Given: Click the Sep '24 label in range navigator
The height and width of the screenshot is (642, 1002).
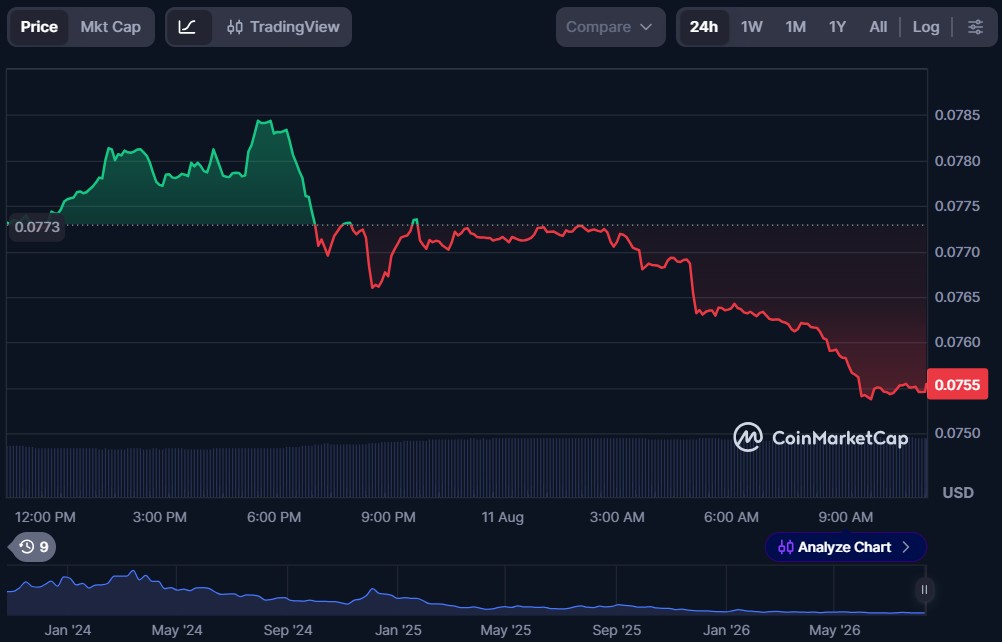Looking at the screenshot, I should [x=288, y=630].
